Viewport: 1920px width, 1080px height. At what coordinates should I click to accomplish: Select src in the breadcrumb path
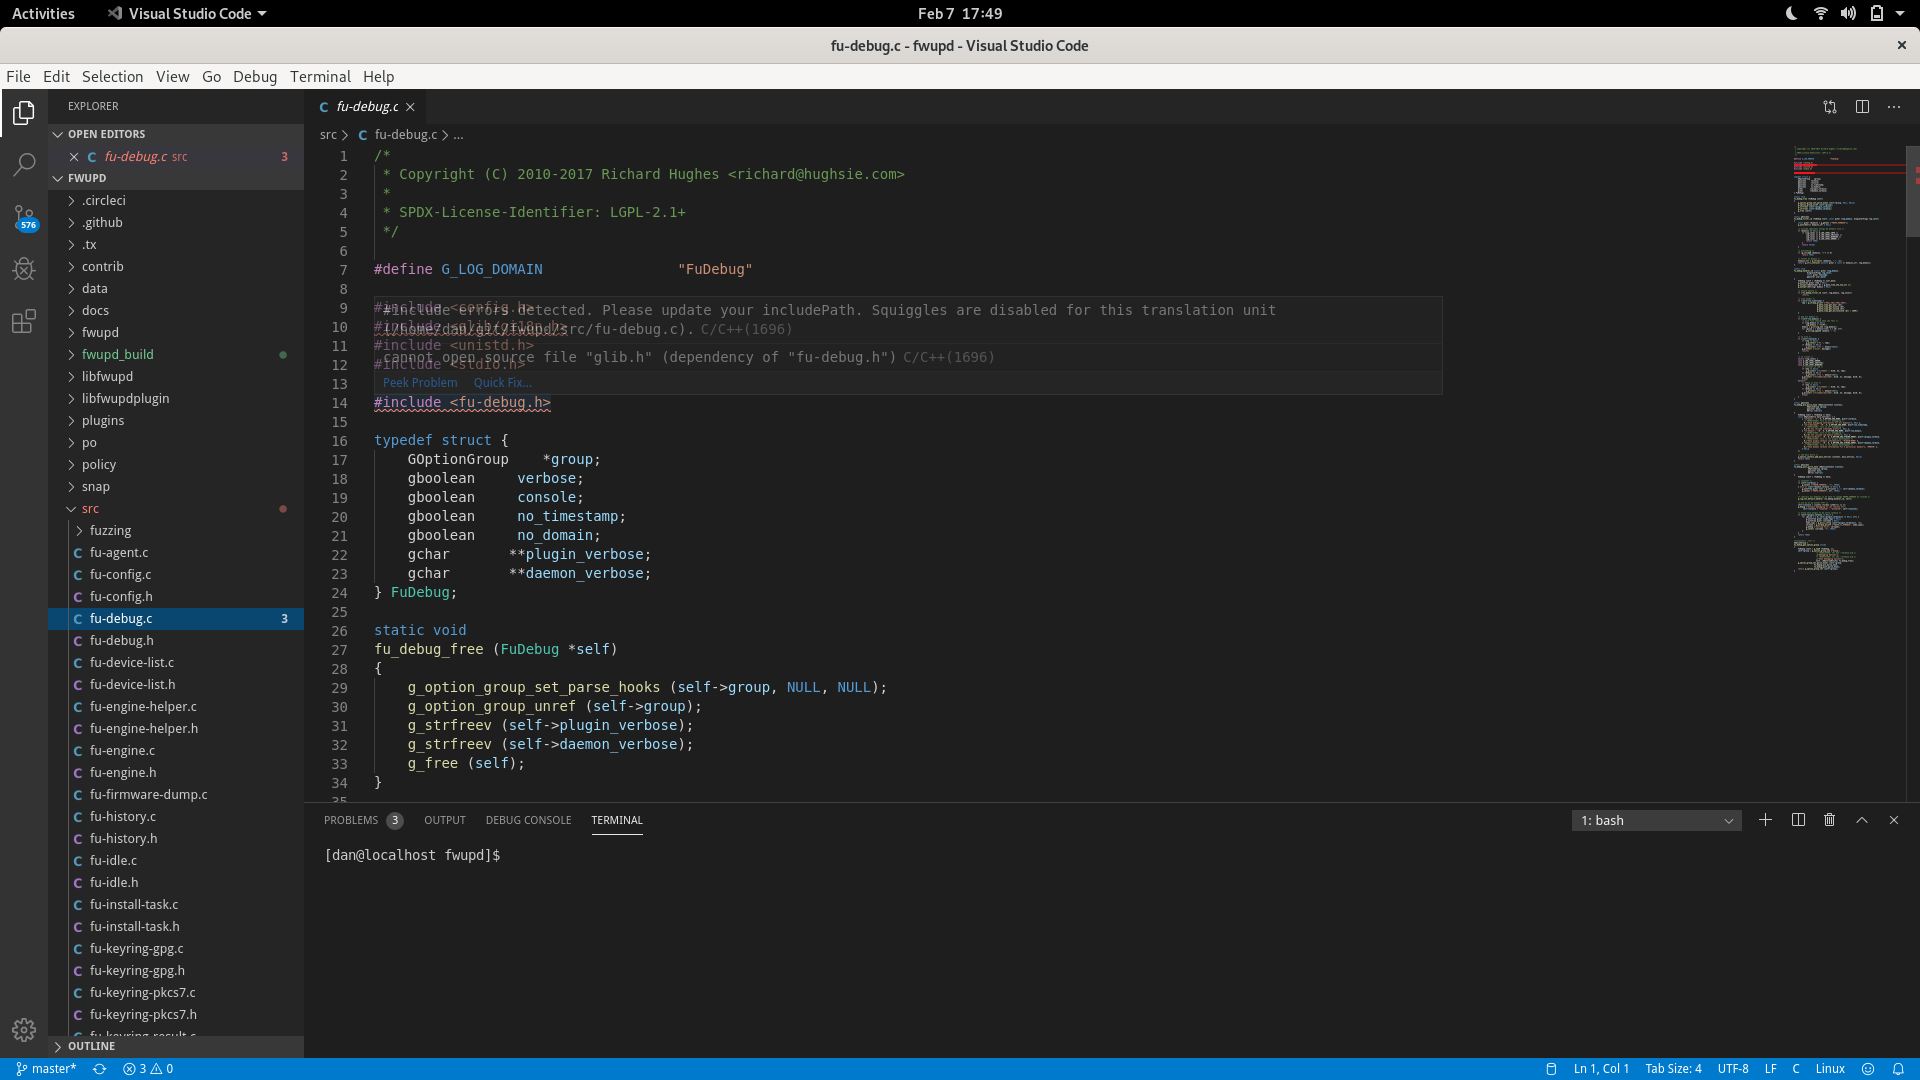pyautogui.click(x=328, y=135)
